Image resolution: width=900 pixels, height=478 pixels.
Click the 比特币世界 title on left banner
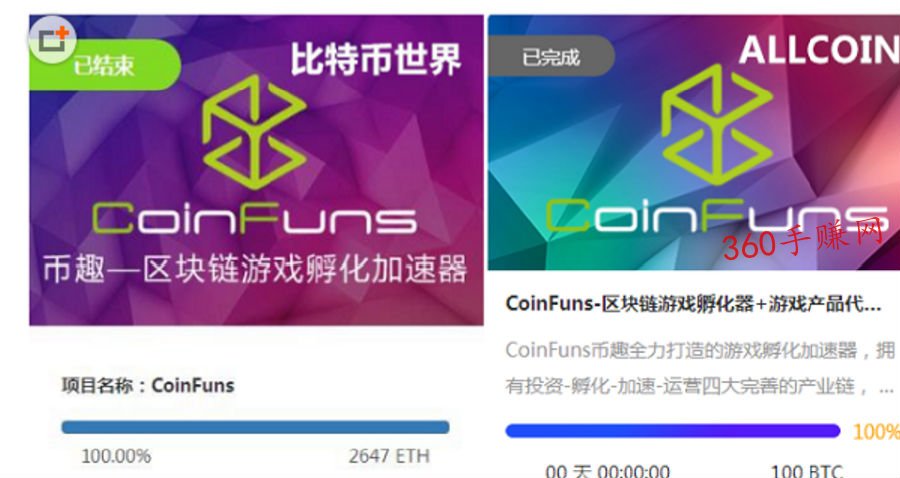pyautogui.click(x=376, y=59)
